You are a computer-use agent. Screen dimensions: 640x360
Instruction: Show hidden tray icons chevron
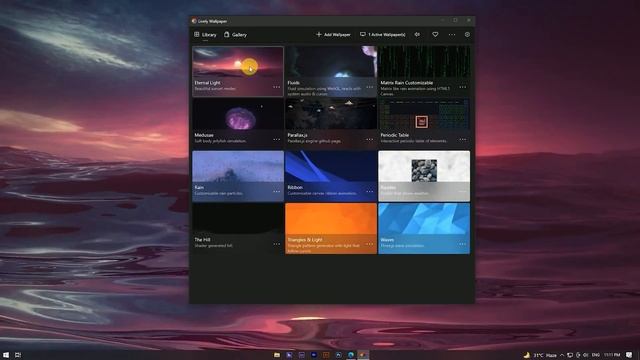(x=562, y=355)
